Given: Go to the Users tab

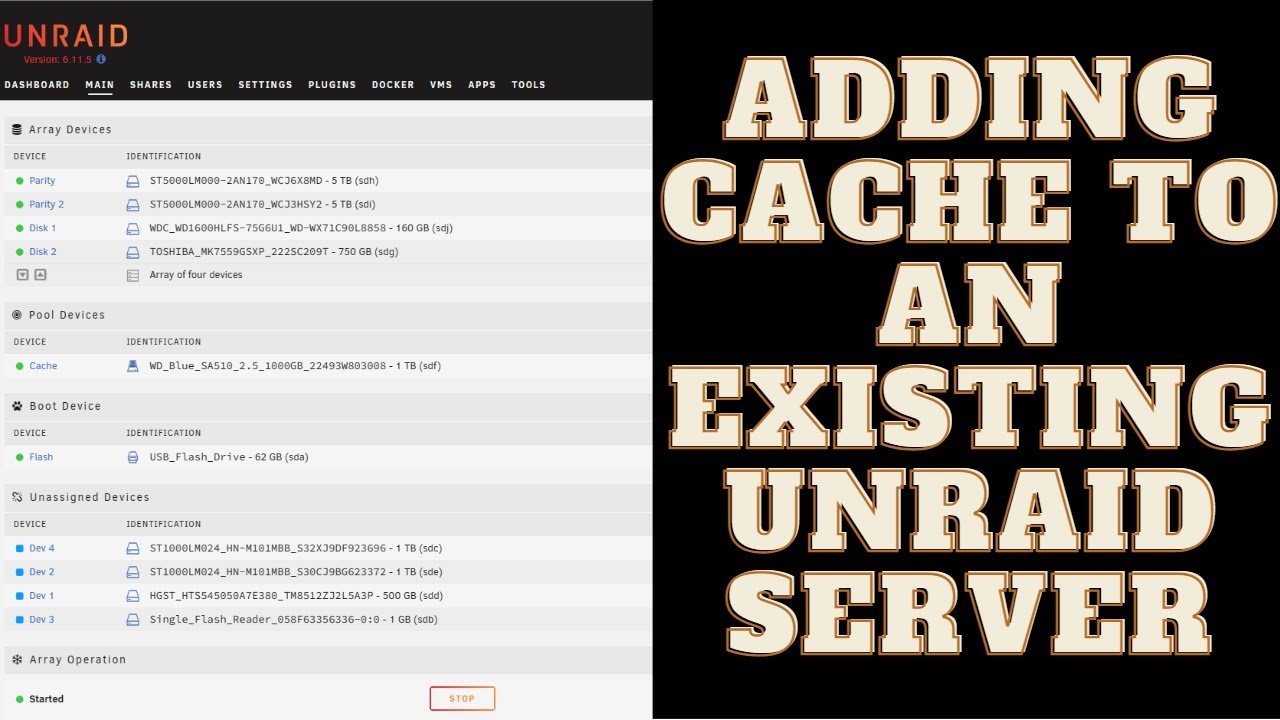Looking at the screenshot, I should pos(205,85).
